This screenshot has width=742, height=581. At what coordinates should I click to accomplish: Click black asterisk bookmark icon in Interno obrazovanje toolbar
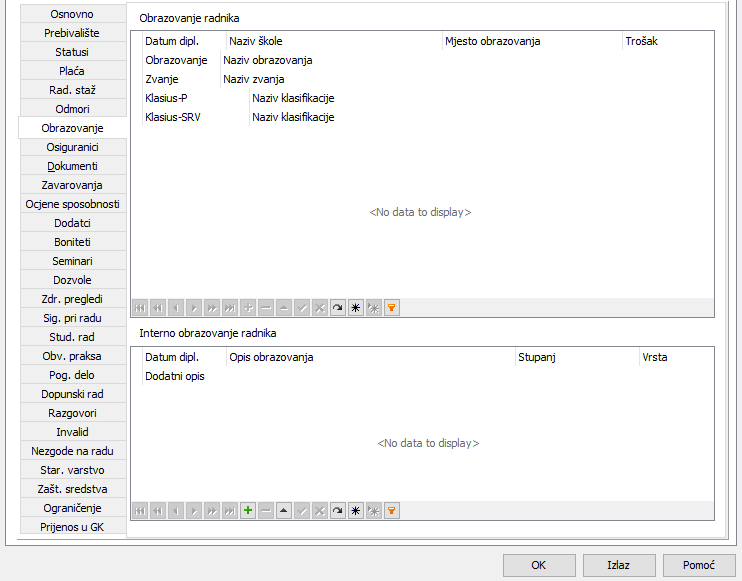point(356,511)
